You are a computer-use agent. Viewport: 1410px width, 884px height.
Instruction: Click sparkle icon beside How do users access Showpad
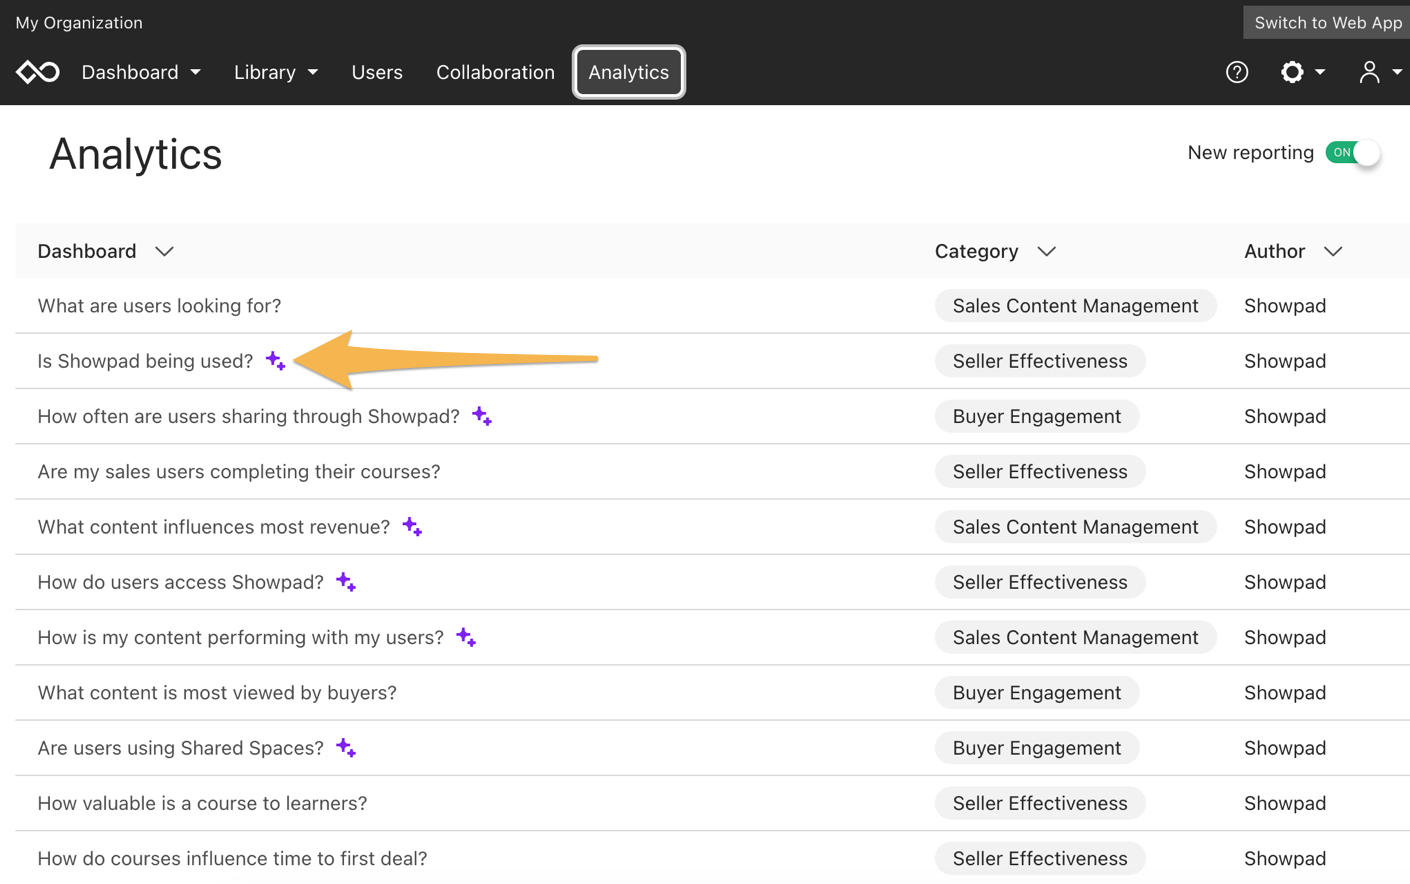(346, 582)
